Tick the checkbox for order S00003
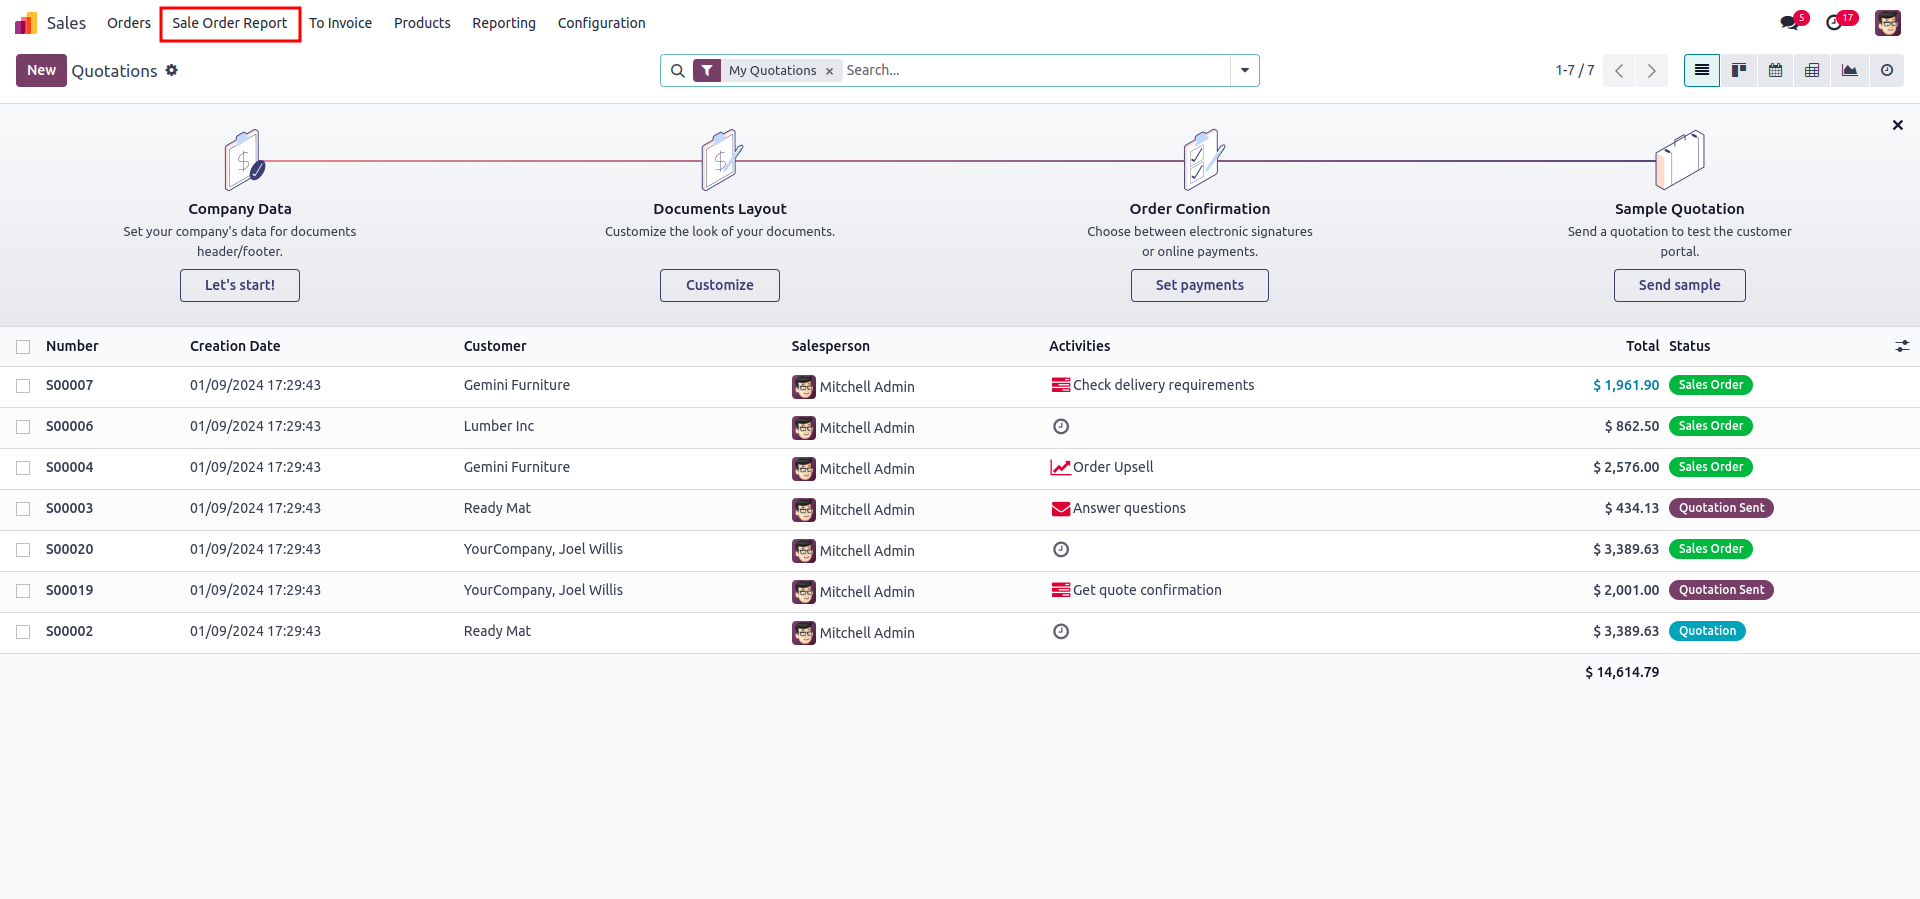Image resolution: width=1920 pixels, height=899 pixels. click(23, 509)
